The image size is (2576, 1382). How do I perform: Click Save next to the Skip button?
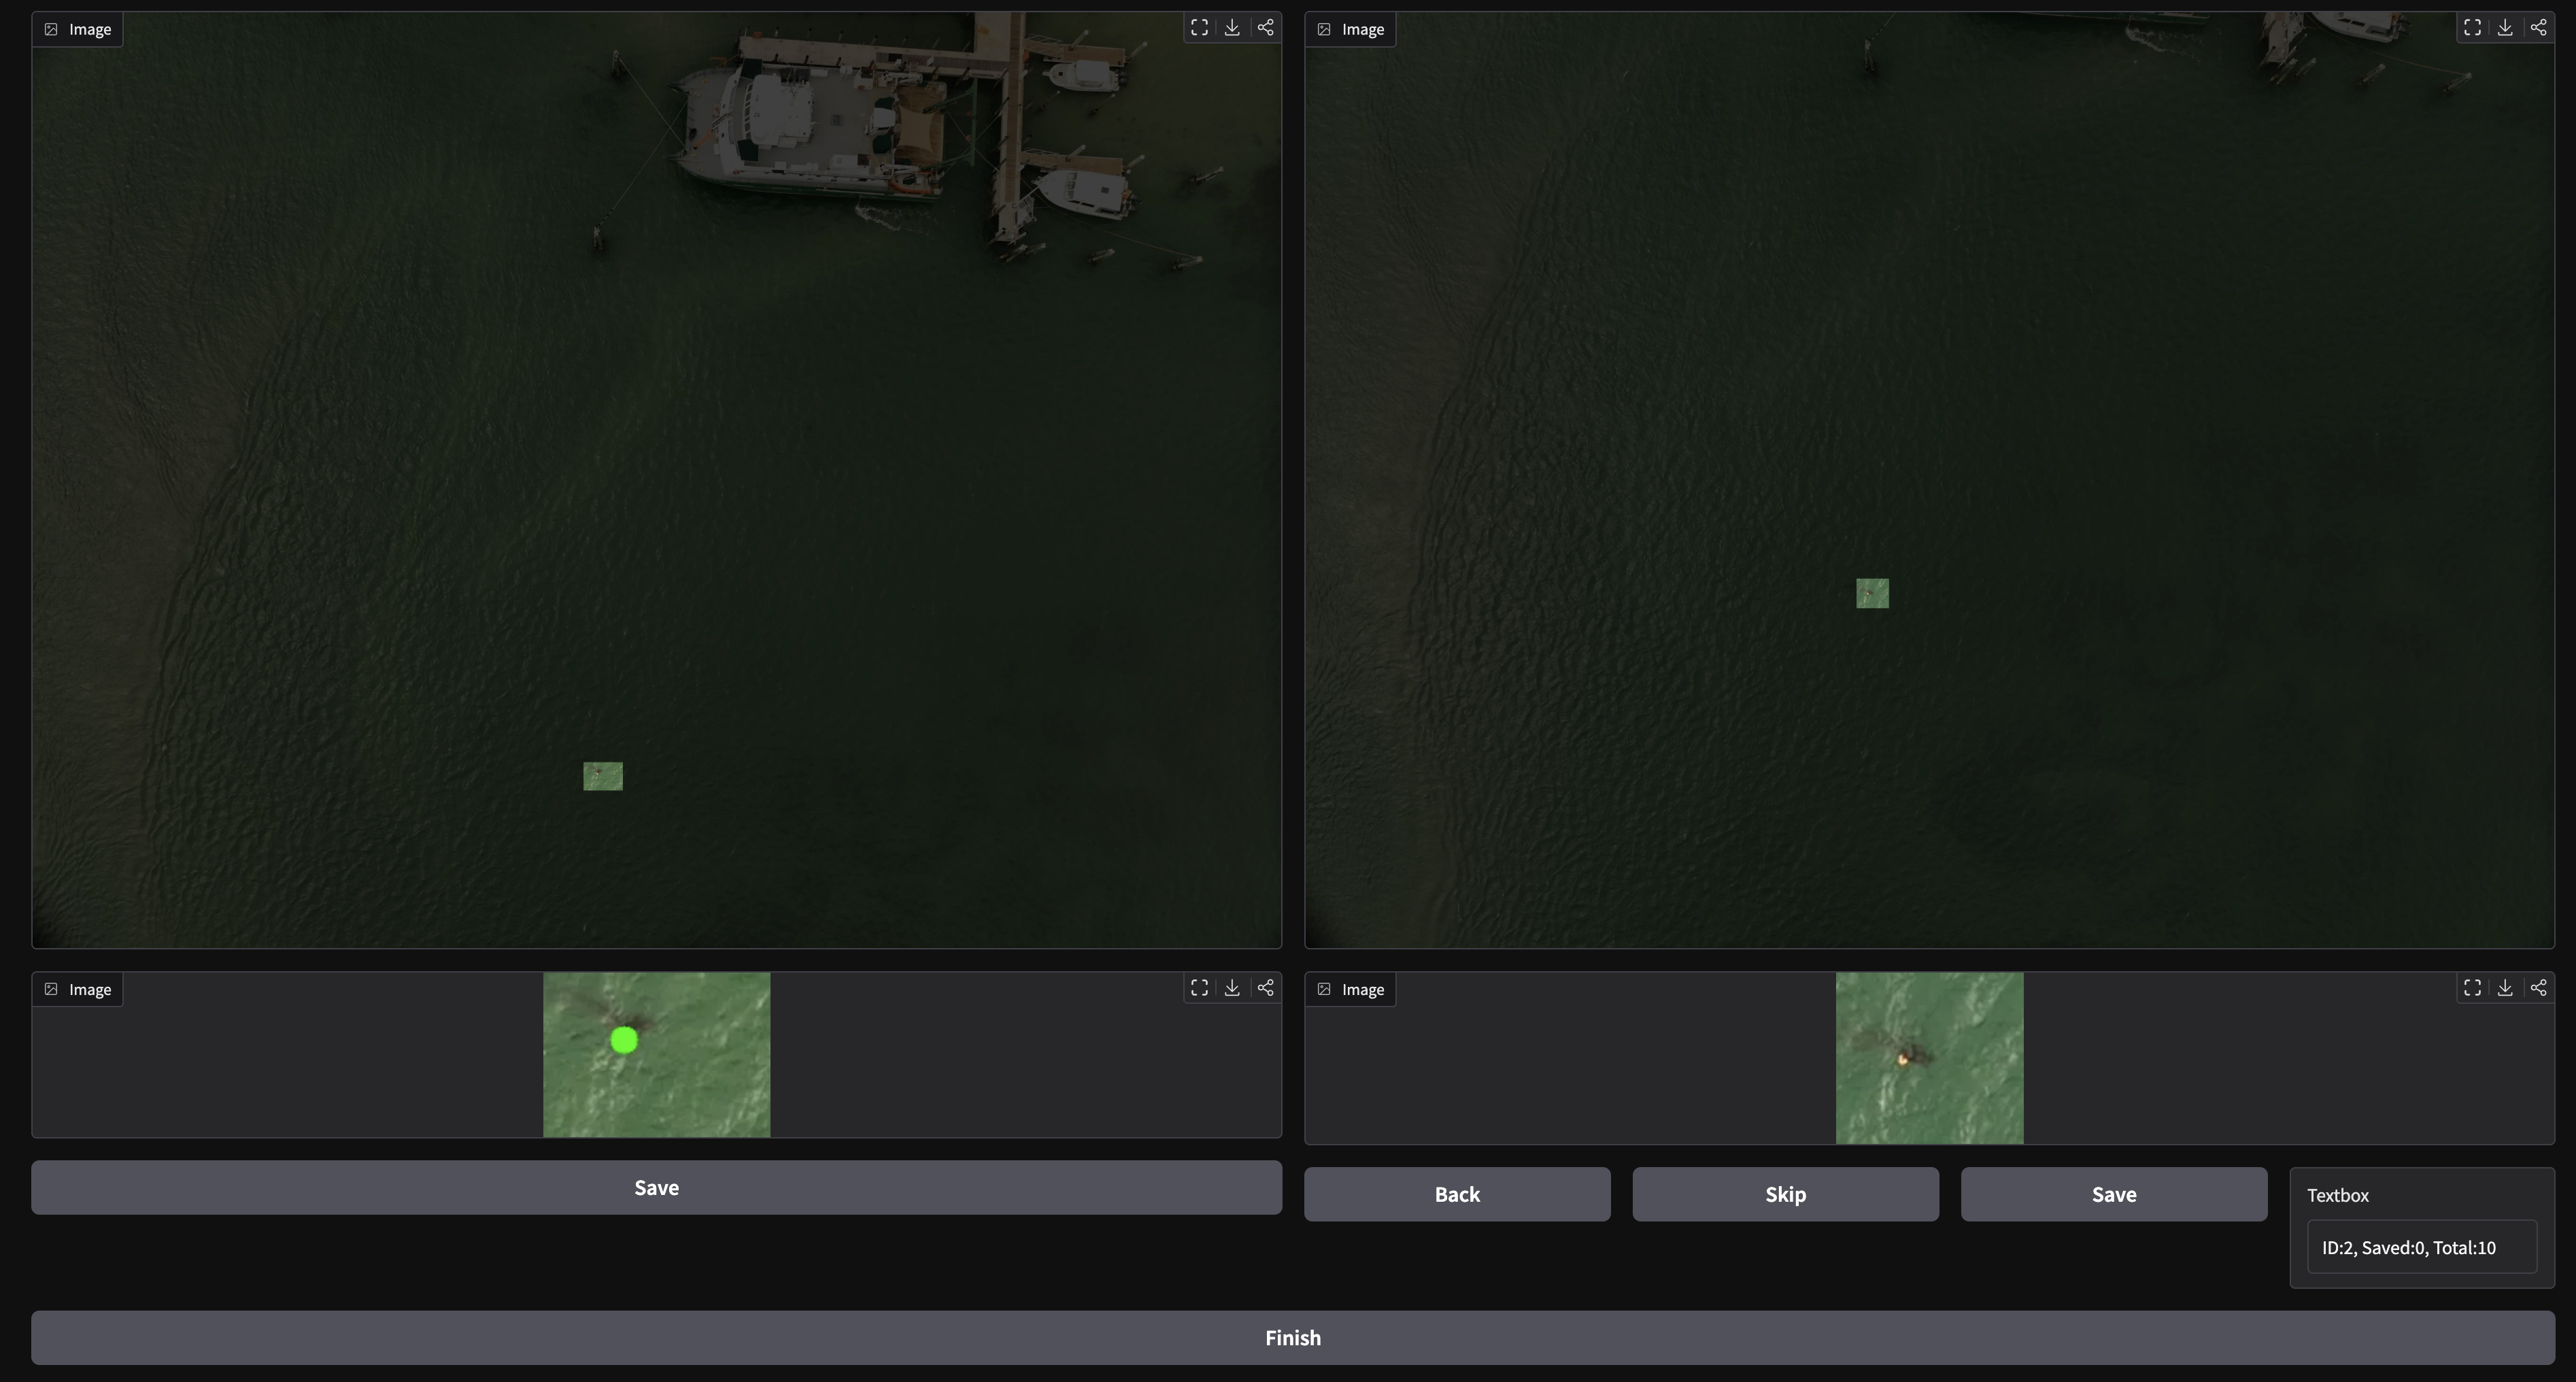pyautogui.click(x=2114, y=1194)
